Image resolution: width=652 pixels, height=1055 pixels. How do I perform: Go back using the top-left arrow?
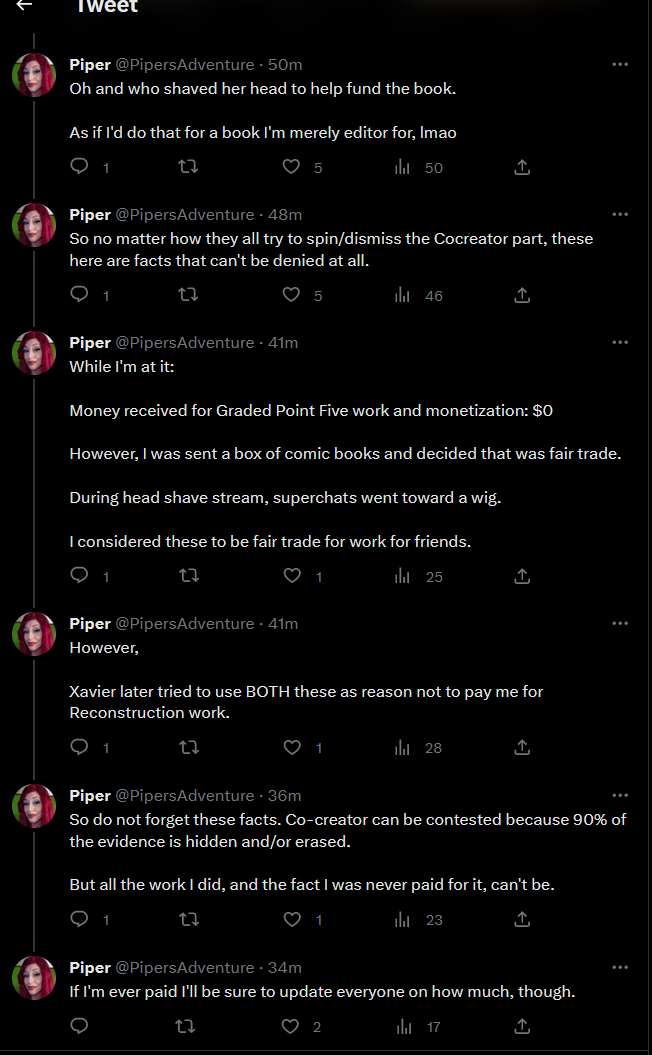[x=24, y=6]
